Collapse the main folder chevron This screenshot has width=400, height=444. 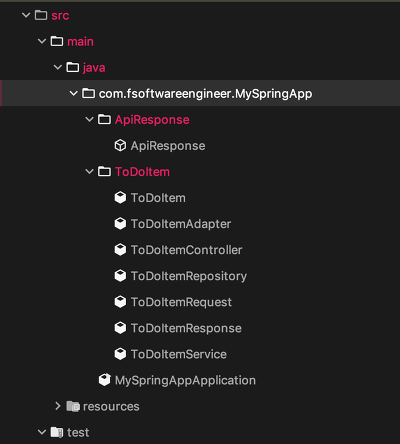[x=42, y=41]
